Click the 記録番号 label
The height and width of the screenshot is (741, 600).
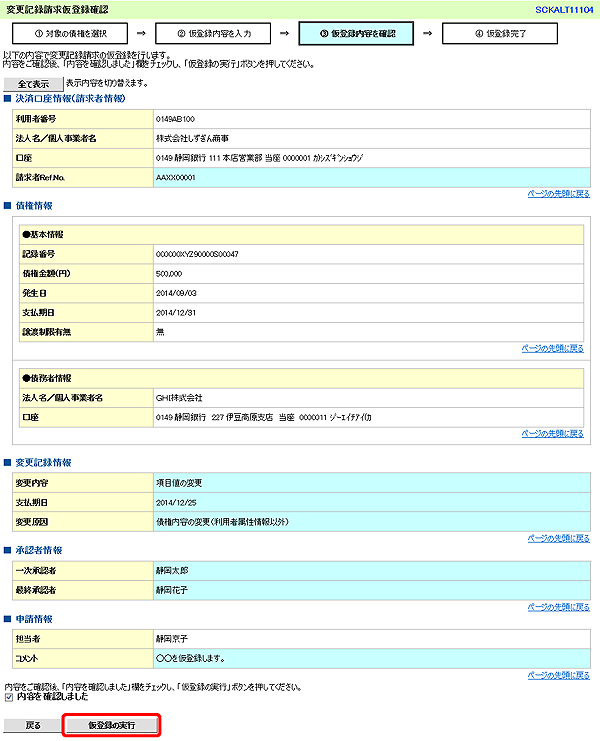pyautogui.click(x=39, y=254)
